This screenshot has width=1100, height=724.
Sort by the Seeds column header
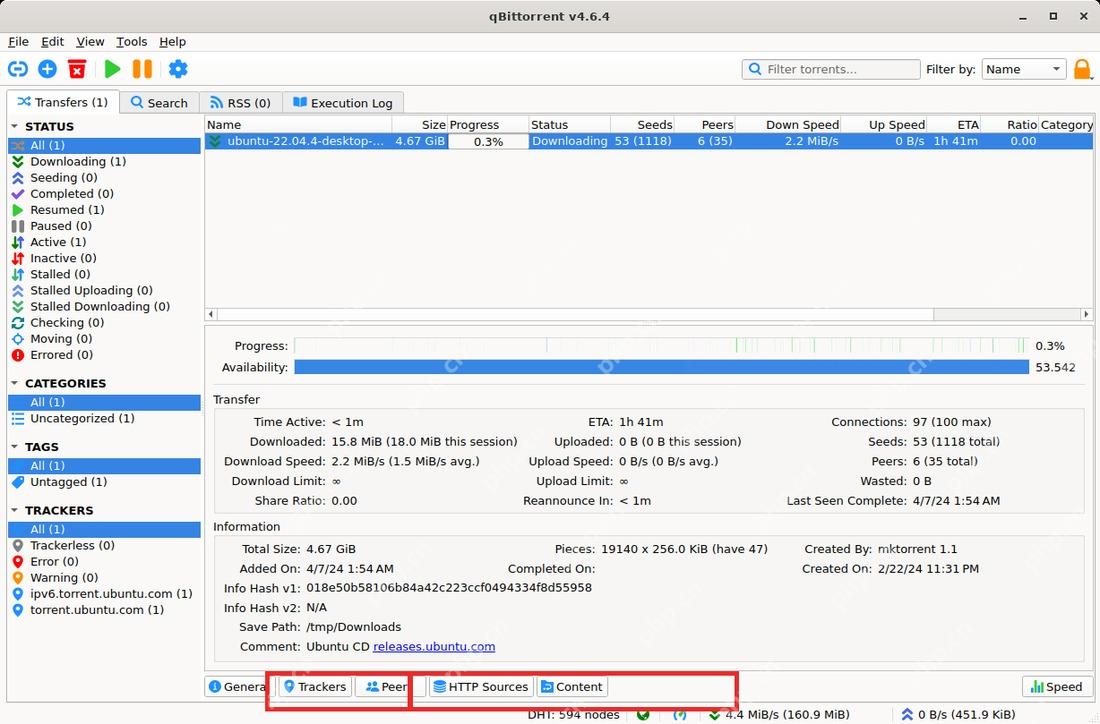coord(642,125)
